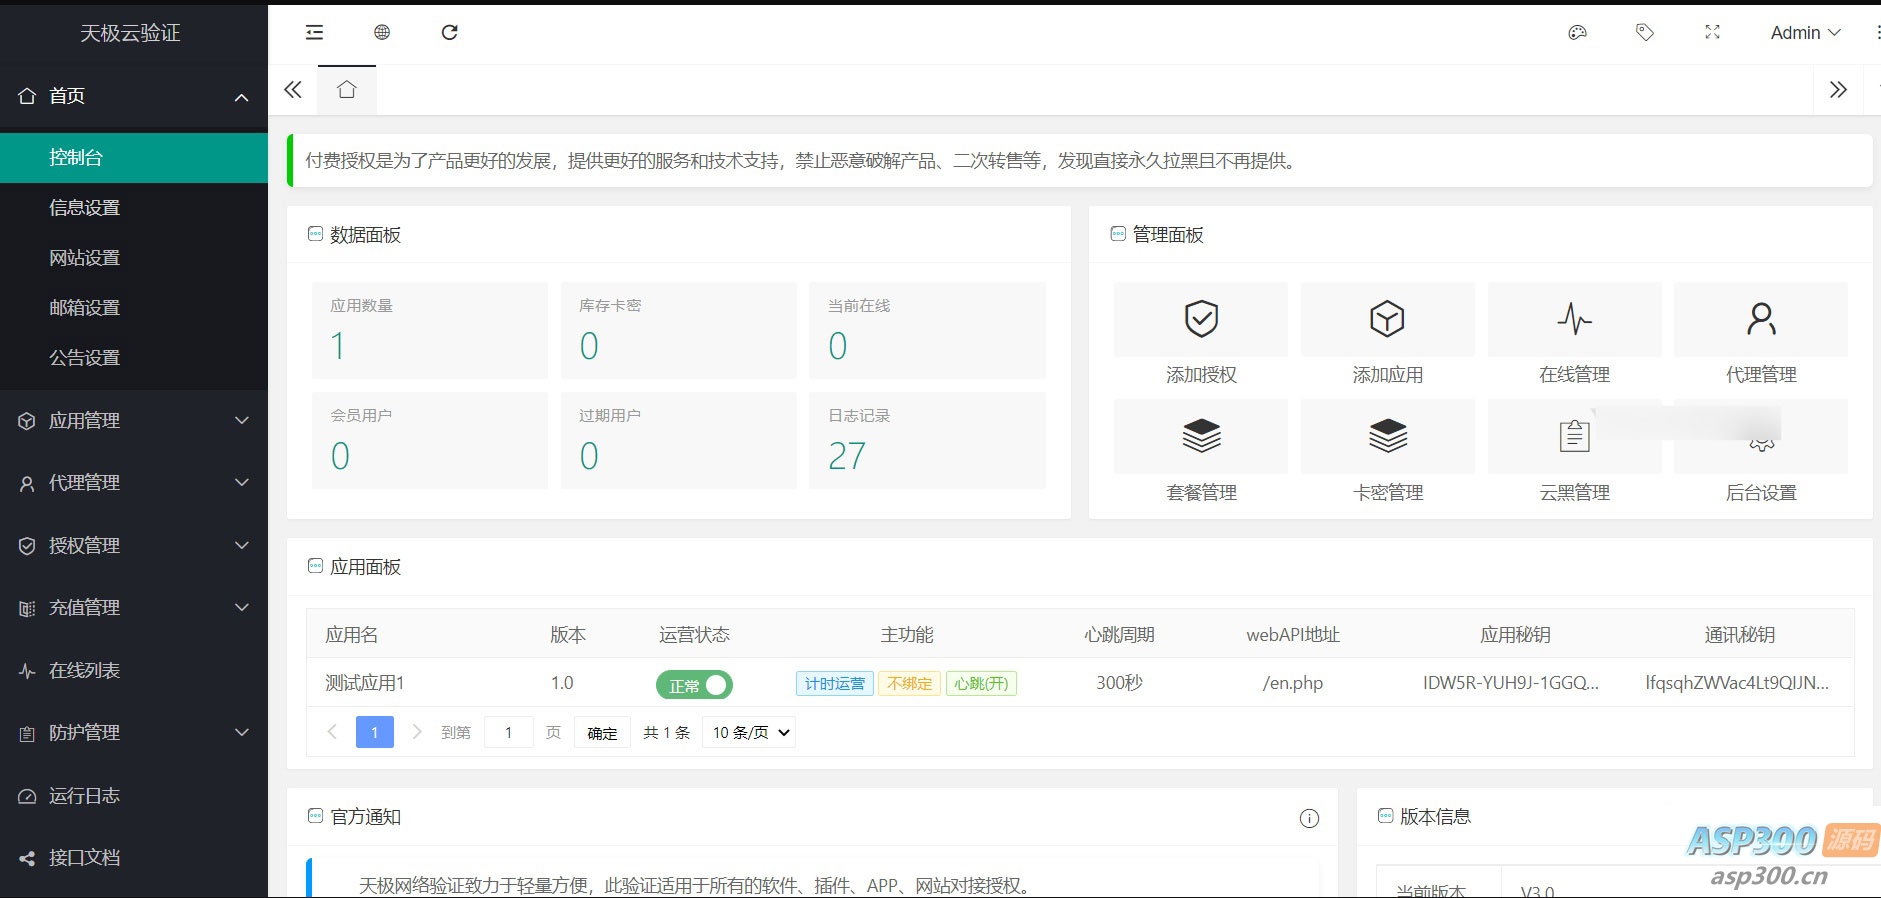Open 添加授权 shield icon
Screen dimensions: 1881x898
pos(1200,320)
